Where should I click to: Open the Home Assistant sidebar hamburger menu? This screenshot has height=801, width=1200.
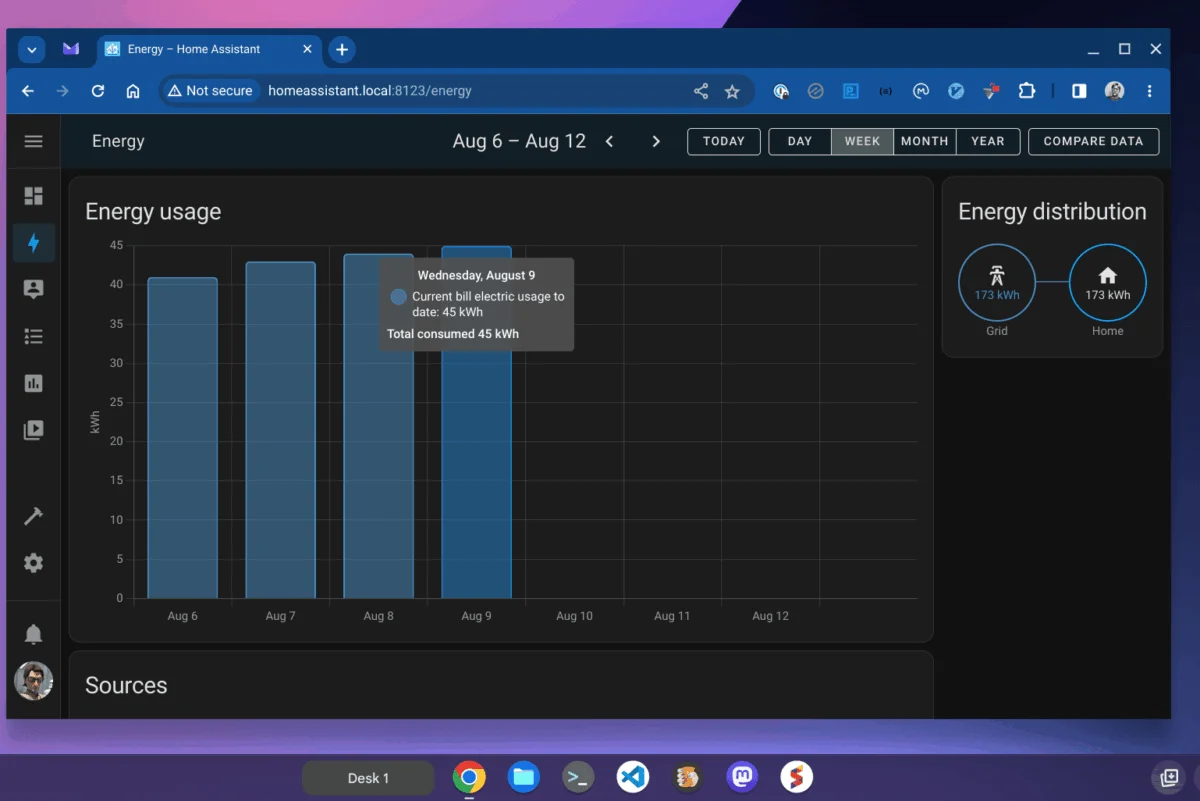(33, 141)
